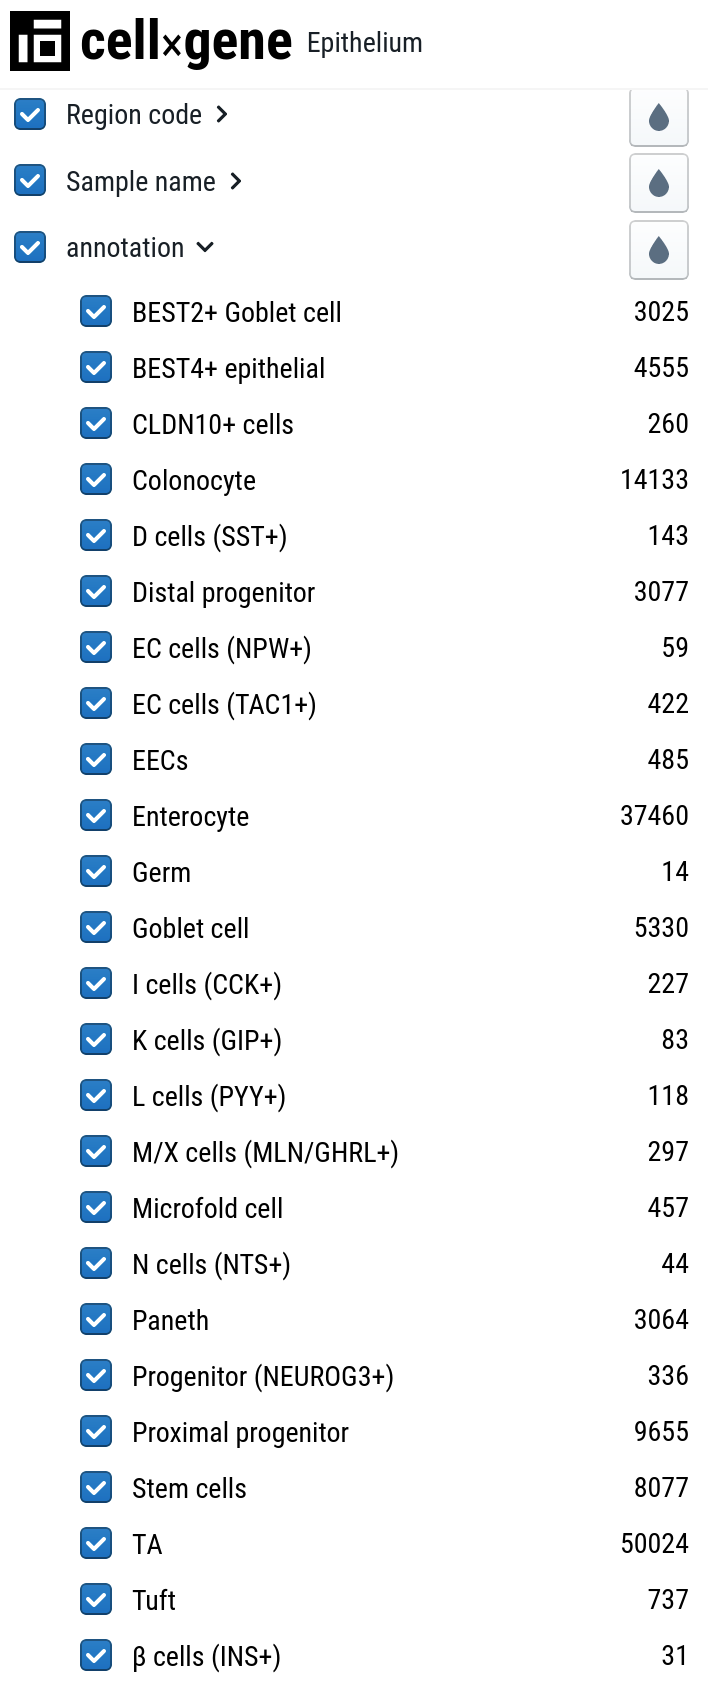
Task: Toggle the Stem cells checkbox
Action: click(x=96, y=1487)
